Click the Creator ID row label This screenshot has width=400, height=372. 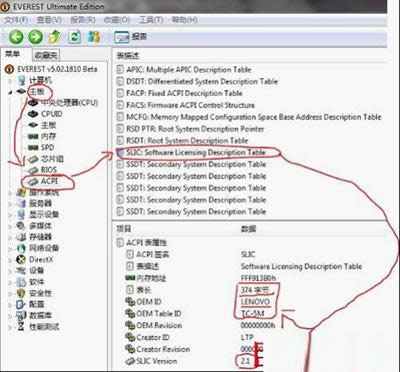153,337
